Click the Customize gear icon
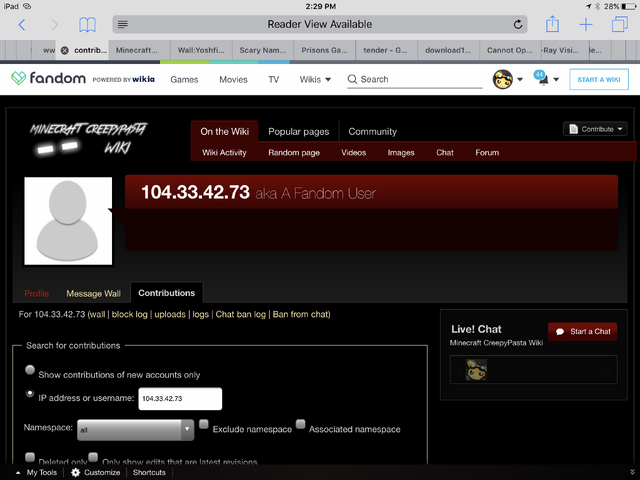 pos(76,472)
